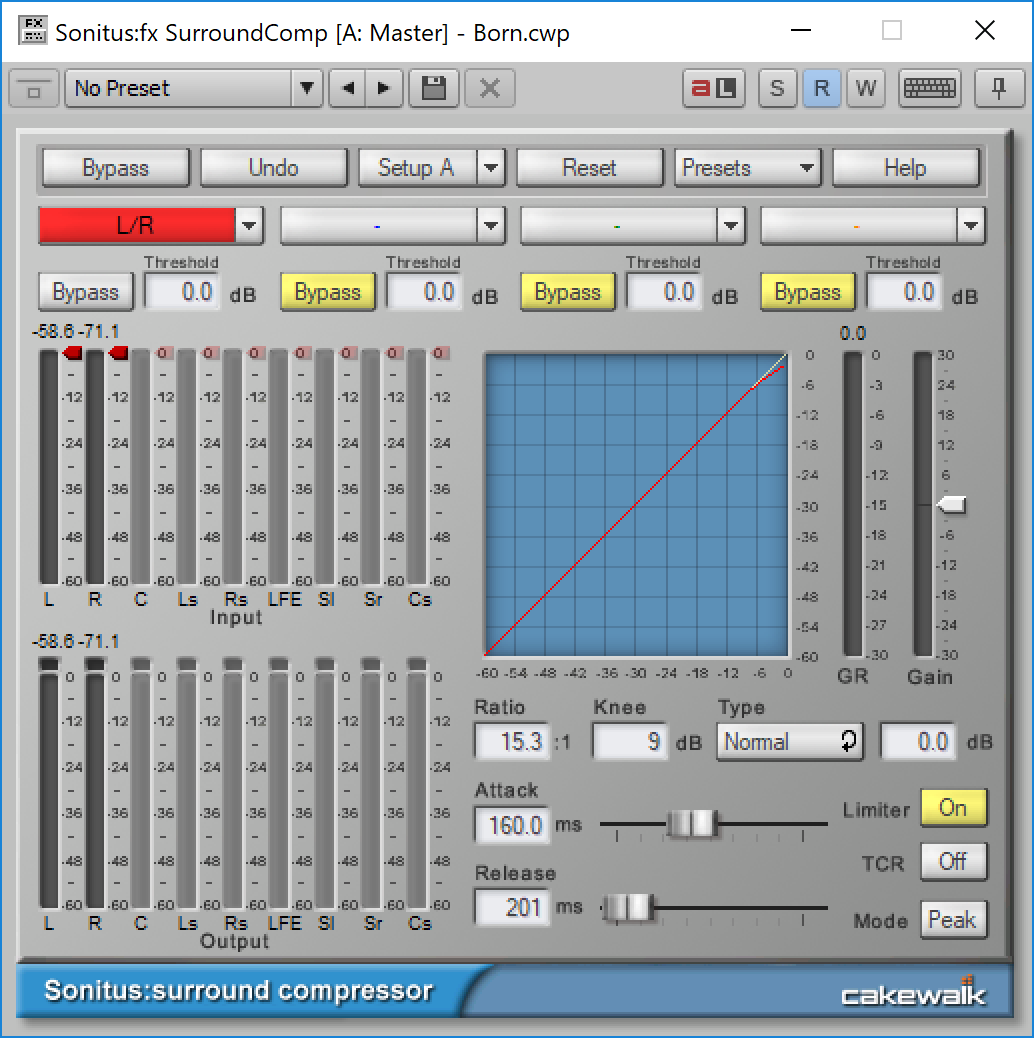The width and height of the screenshot is (1034, 1038).
Task: Click the delete preset X icon
Action: 489,88
